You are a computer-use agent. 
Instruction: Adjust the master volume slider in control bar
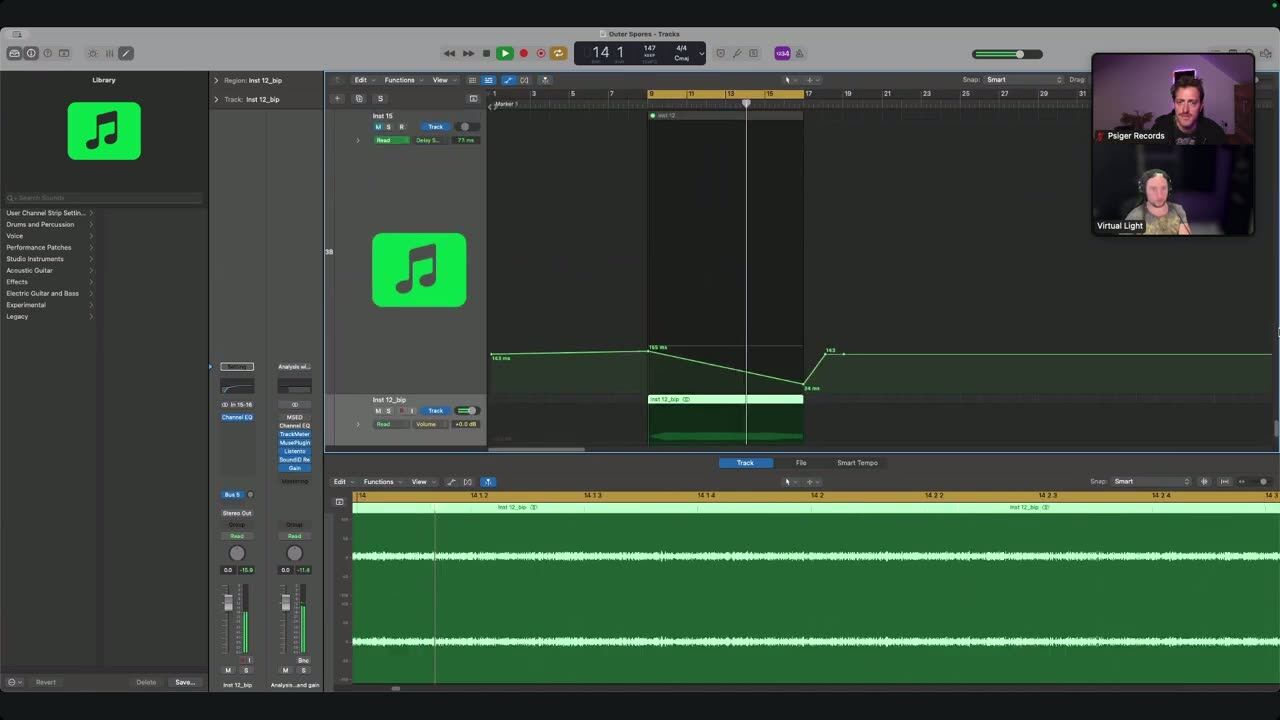tap(1007, 54)
